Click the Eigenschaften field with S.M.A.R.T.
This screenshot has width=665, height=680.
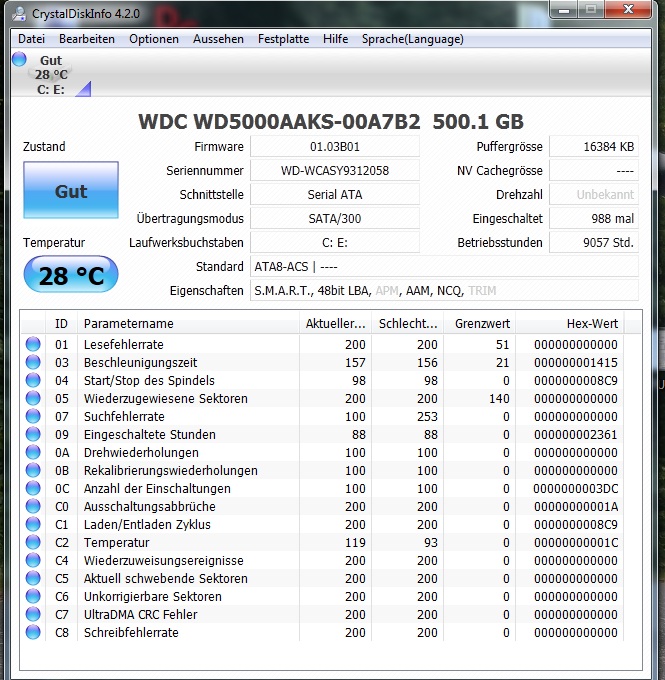[x=444, y=290]
